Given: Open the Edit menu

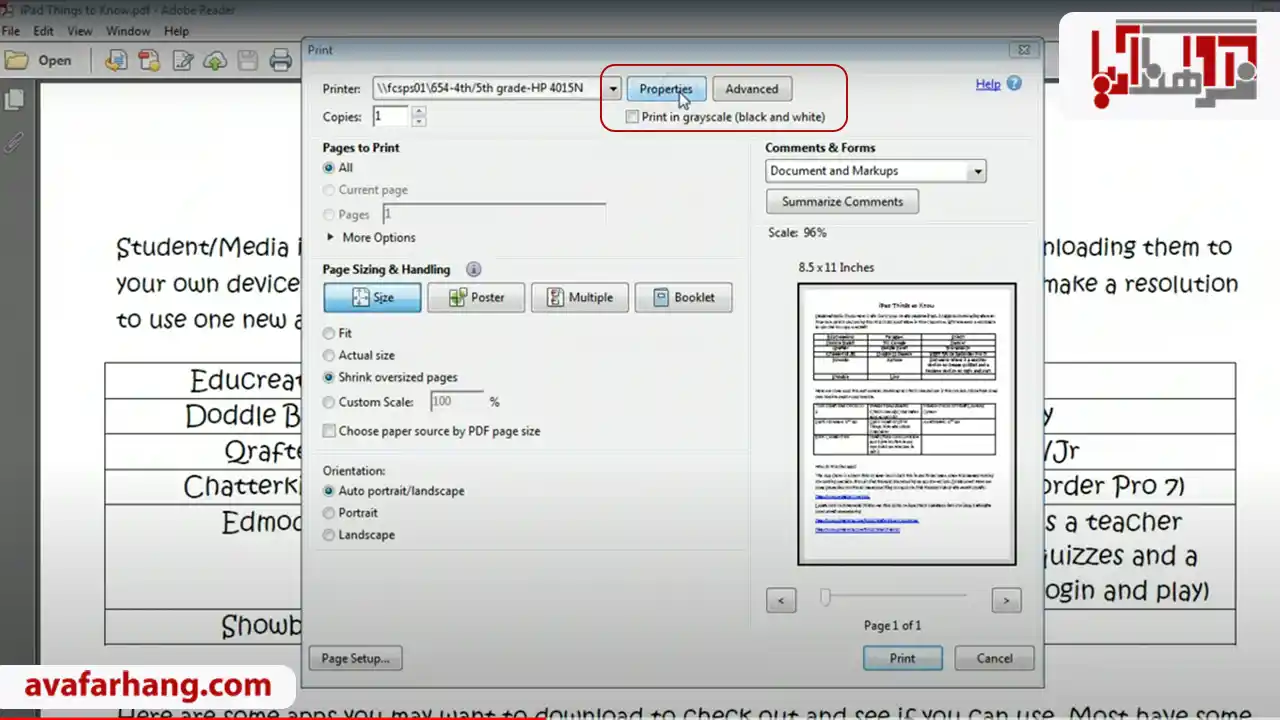Looking at the screenshot, I should coord(43,31).
